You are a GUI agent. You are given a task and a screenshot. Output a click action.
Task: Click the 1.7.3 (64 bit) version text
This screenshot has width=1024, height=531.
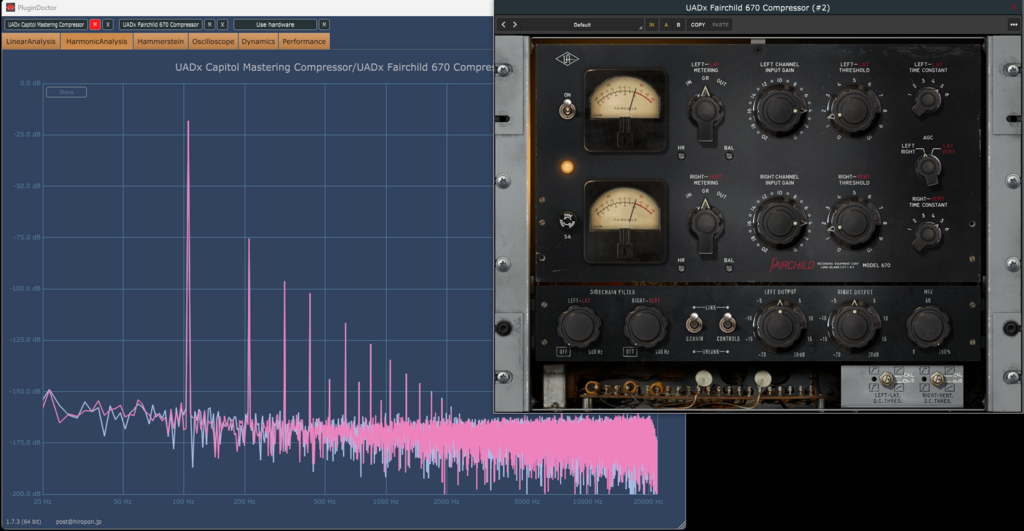point(23,522)
